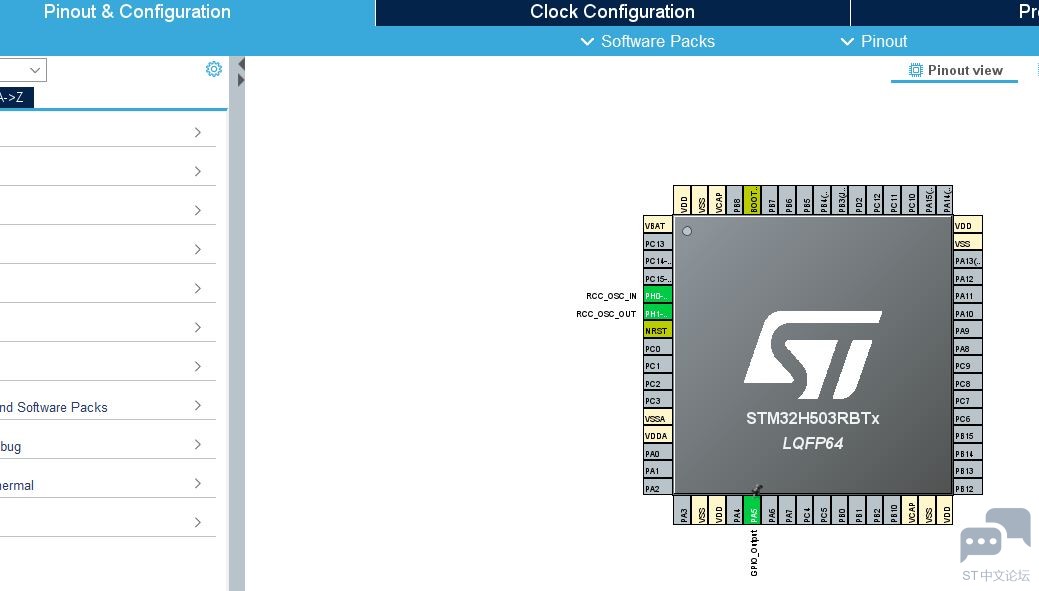This screenshot has width=1039, height=591.
Task: Open the categories settings gear icon
Action: point(213,69)
